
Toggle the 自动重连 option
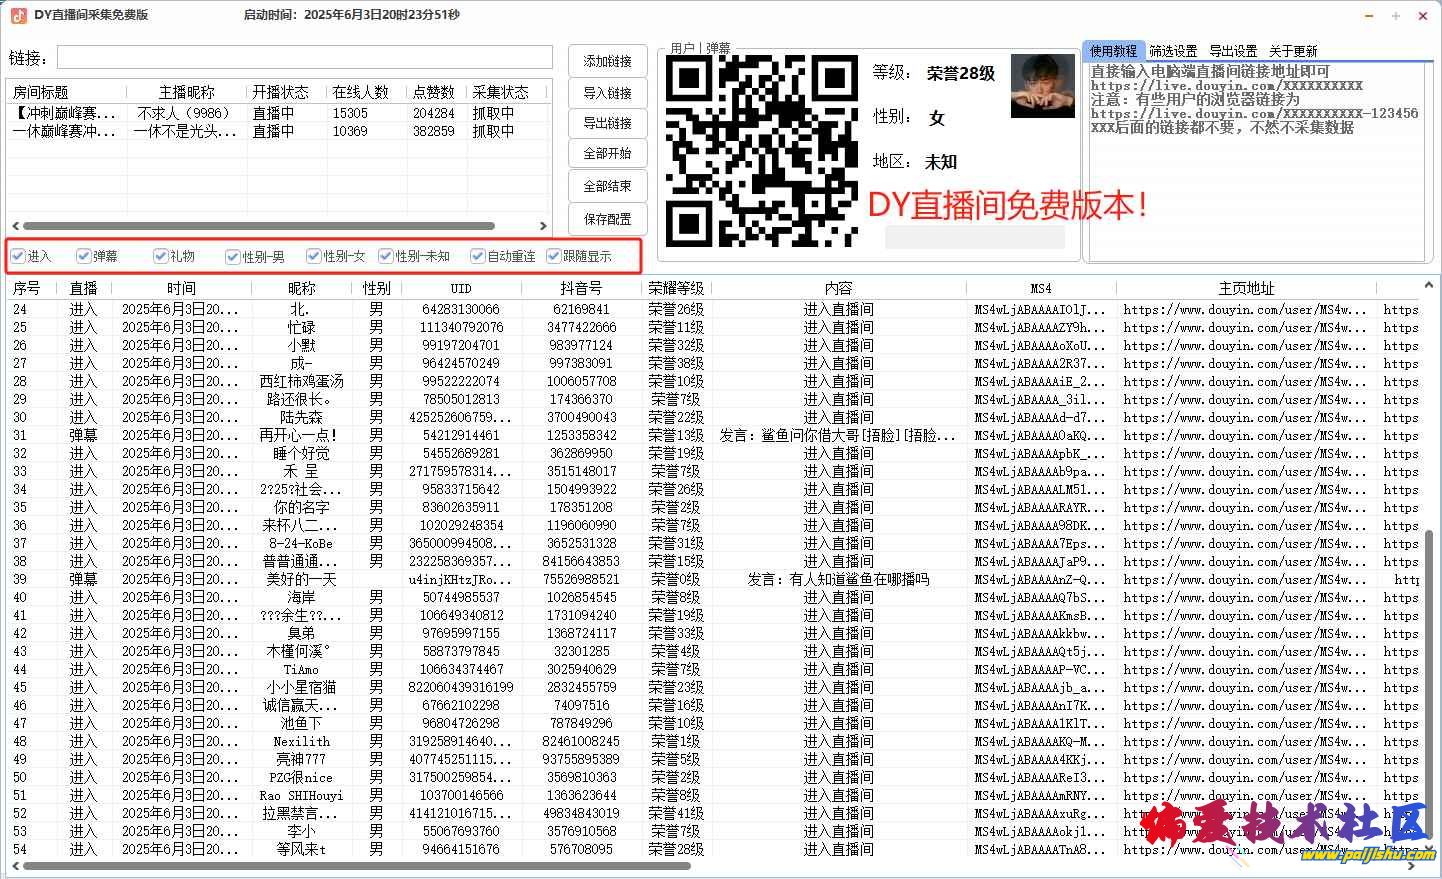click(x=478, y=256)
